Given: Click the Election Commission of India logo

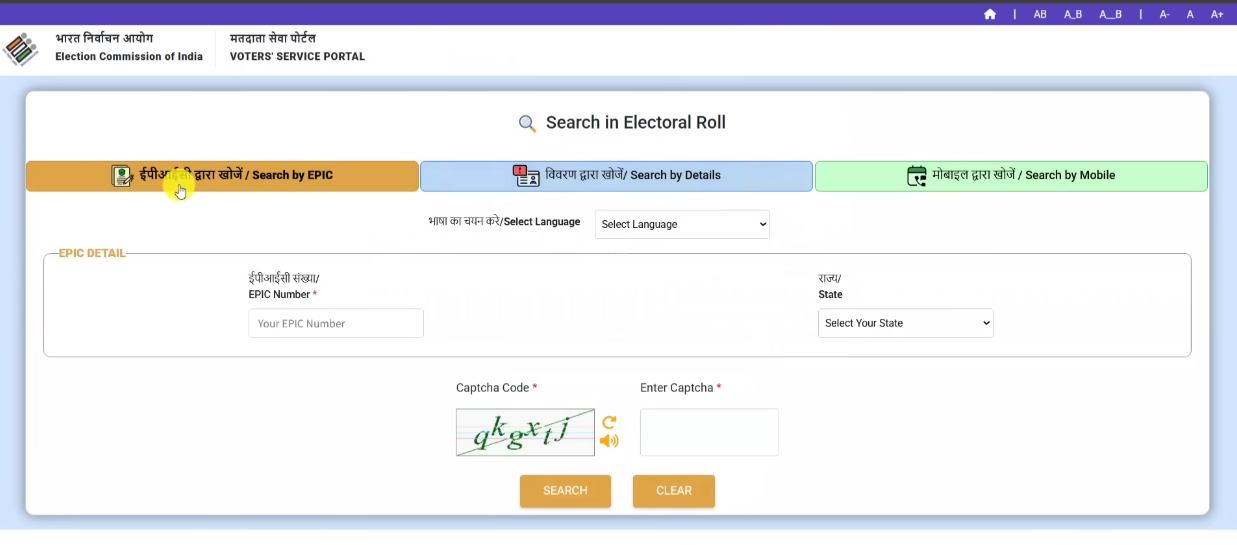Looking at the screenshot, I should [21, 49].
